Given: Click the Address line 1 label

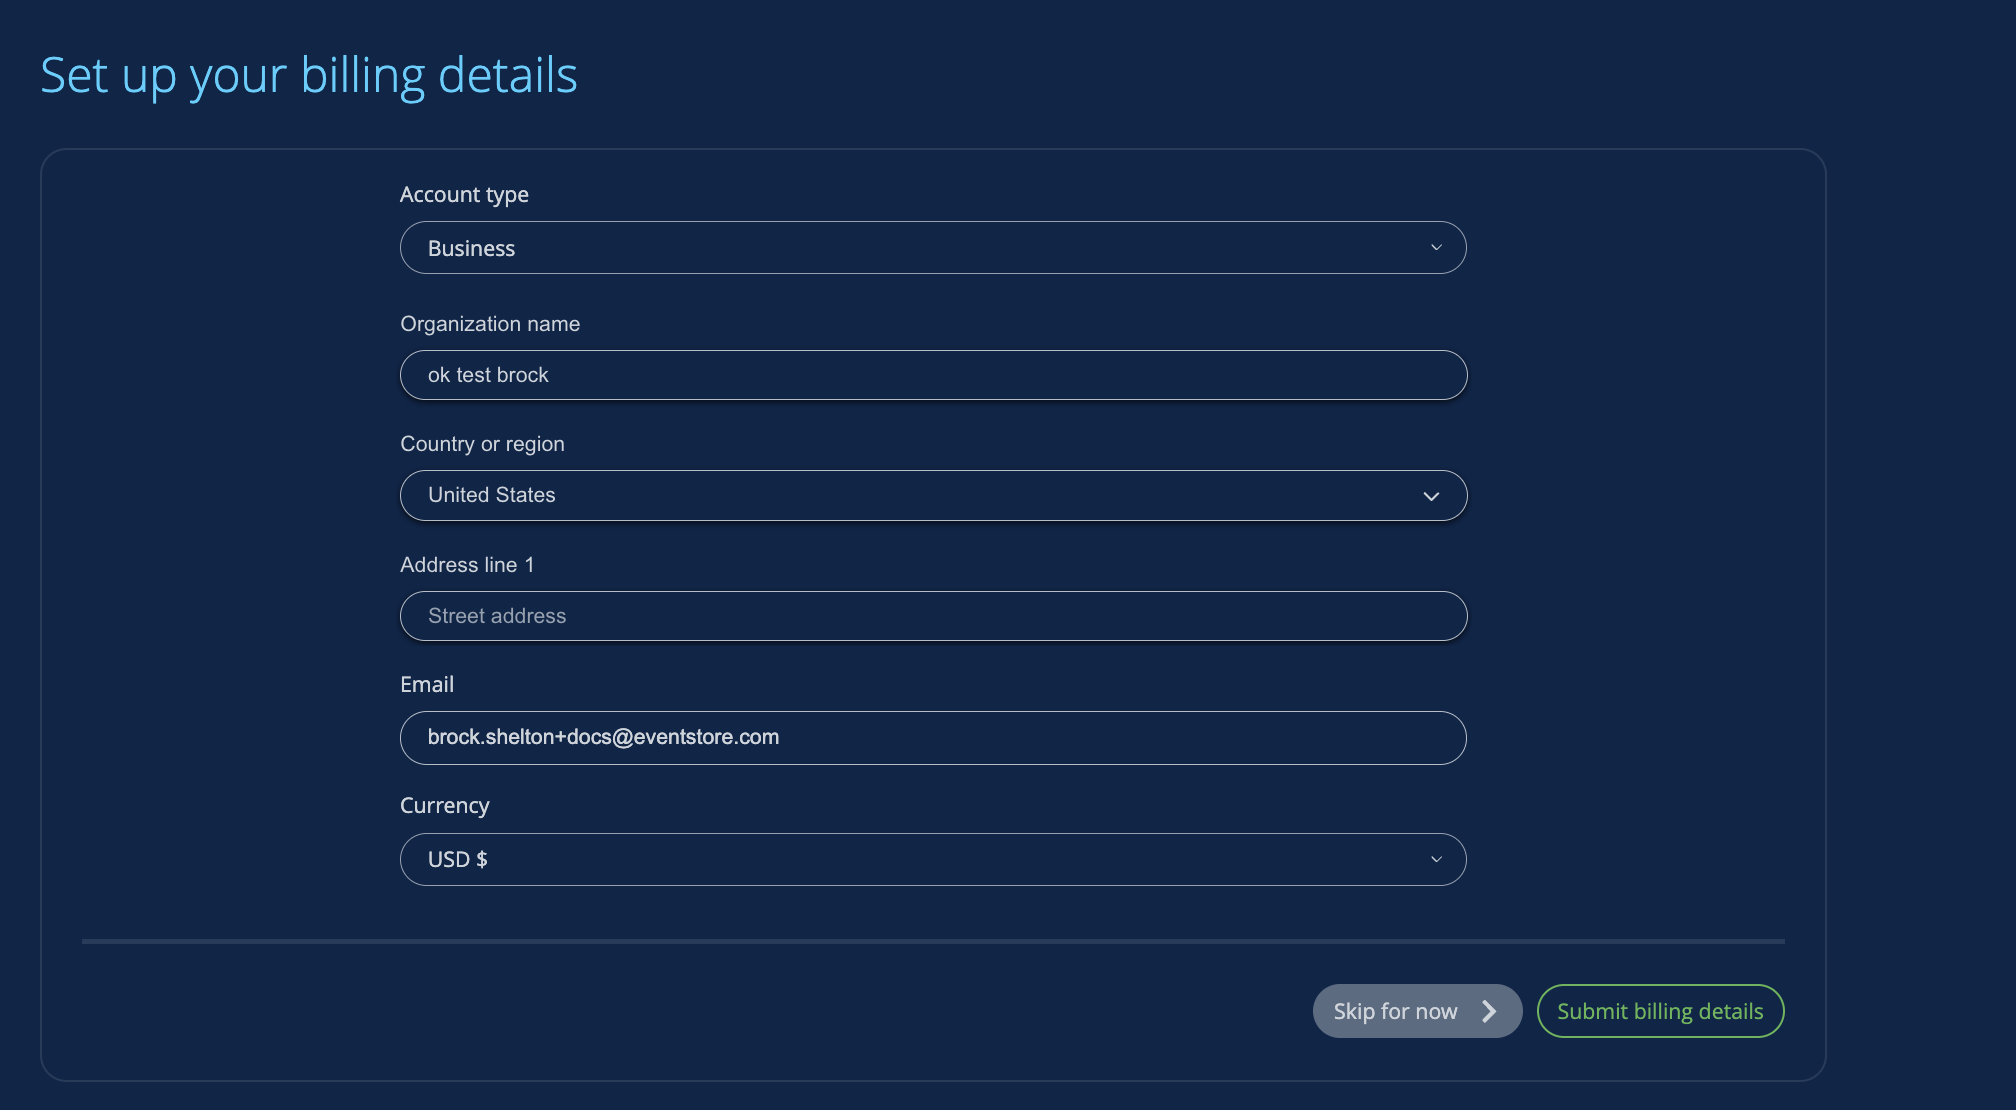Looking at the screenshot, I should tap(467, 565).
